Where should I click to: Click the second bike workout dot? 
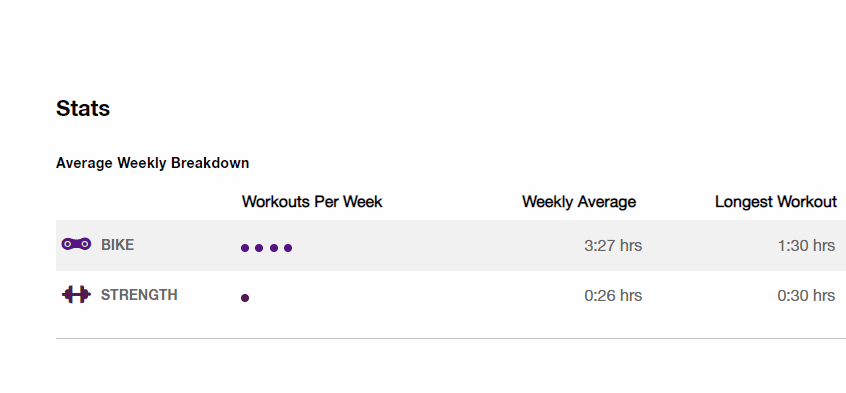(x=259, y=248)
